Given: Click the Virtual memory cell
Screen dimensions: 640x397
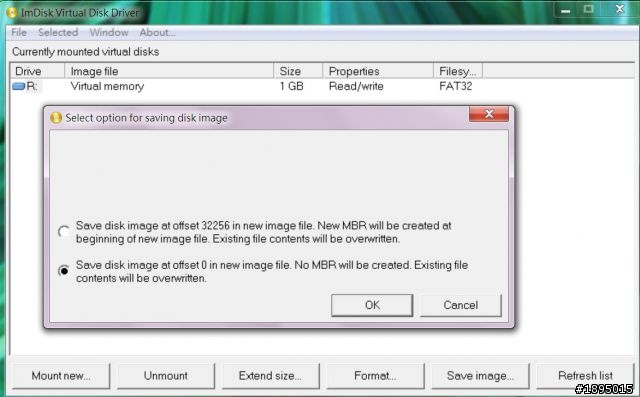Looking at the screenshot, I should [x=107, y=86].
